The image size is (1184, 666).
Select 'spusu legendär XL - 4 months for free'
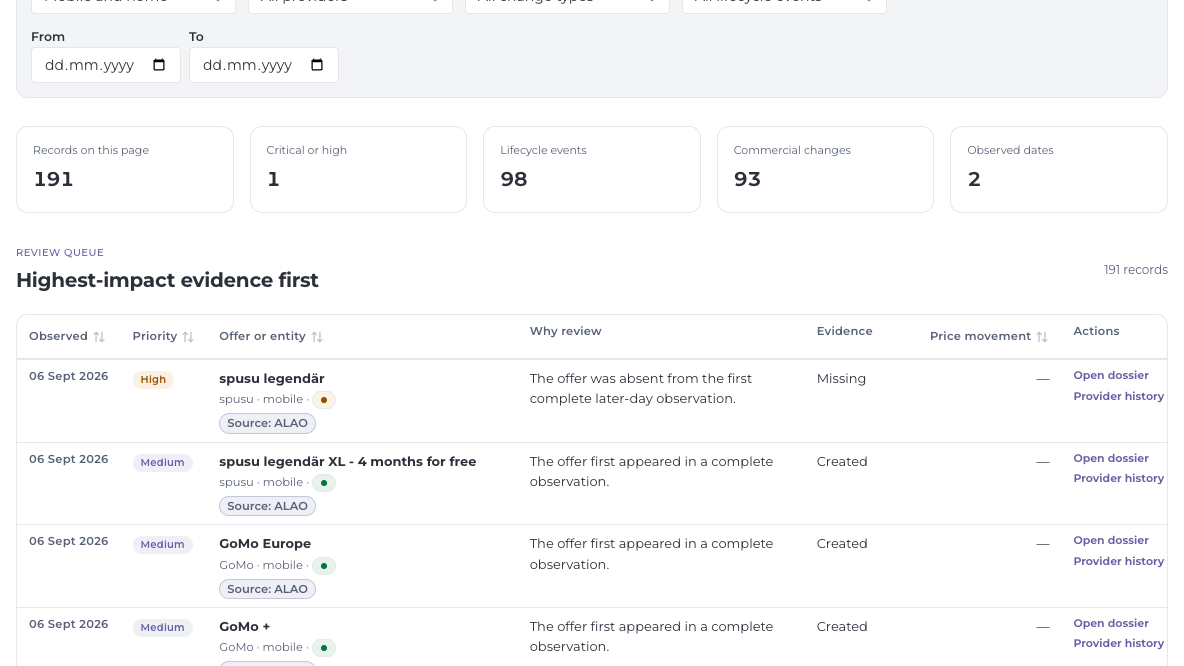[347, 462]
